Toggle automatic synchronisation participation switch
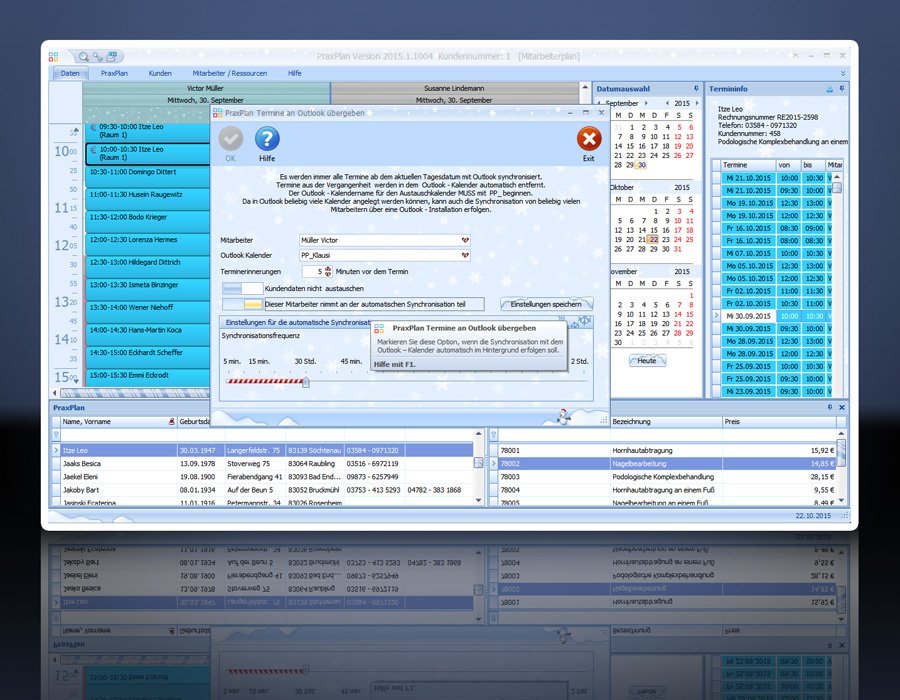This screenshot has width=900, height=700. 242,304
